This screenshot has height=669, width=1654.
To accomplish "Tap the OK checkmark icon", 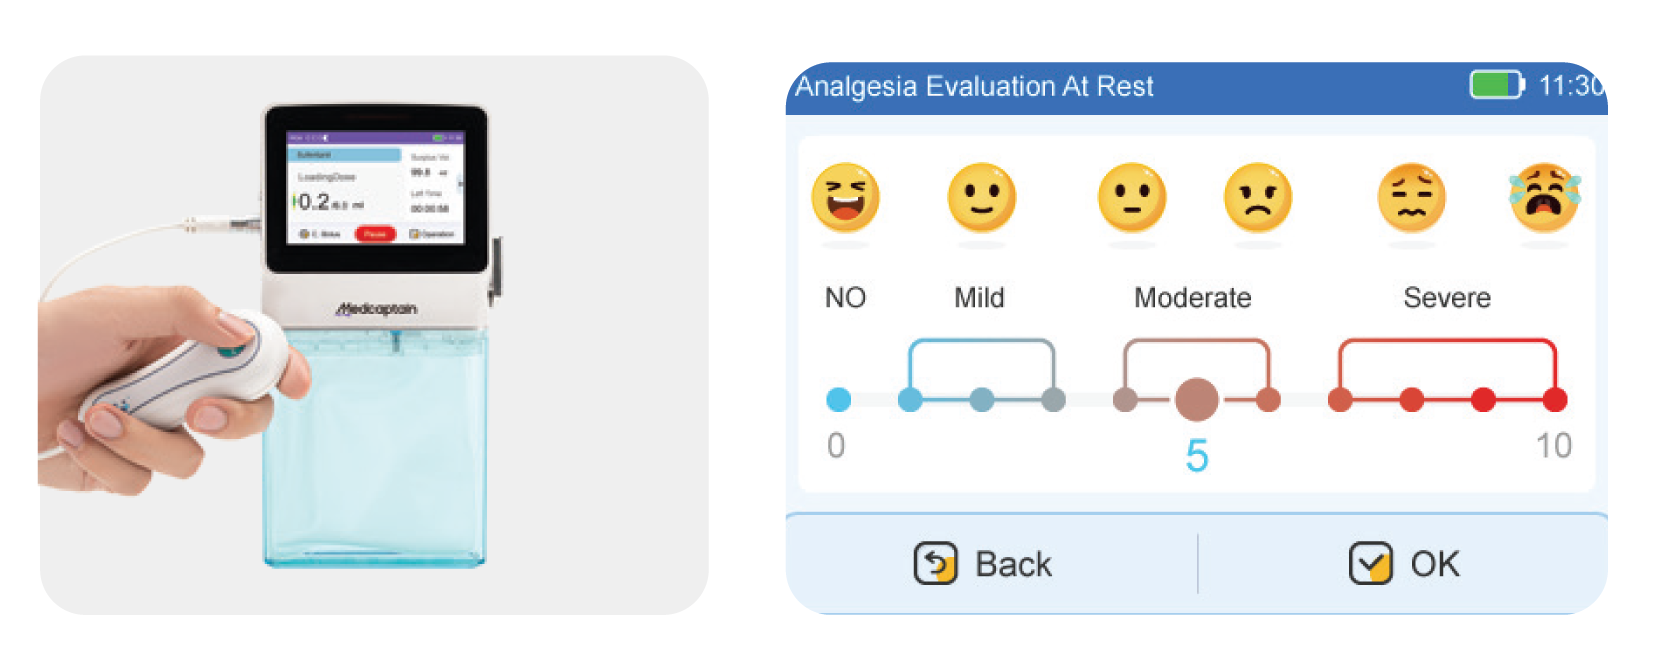I will (1370, 563).
